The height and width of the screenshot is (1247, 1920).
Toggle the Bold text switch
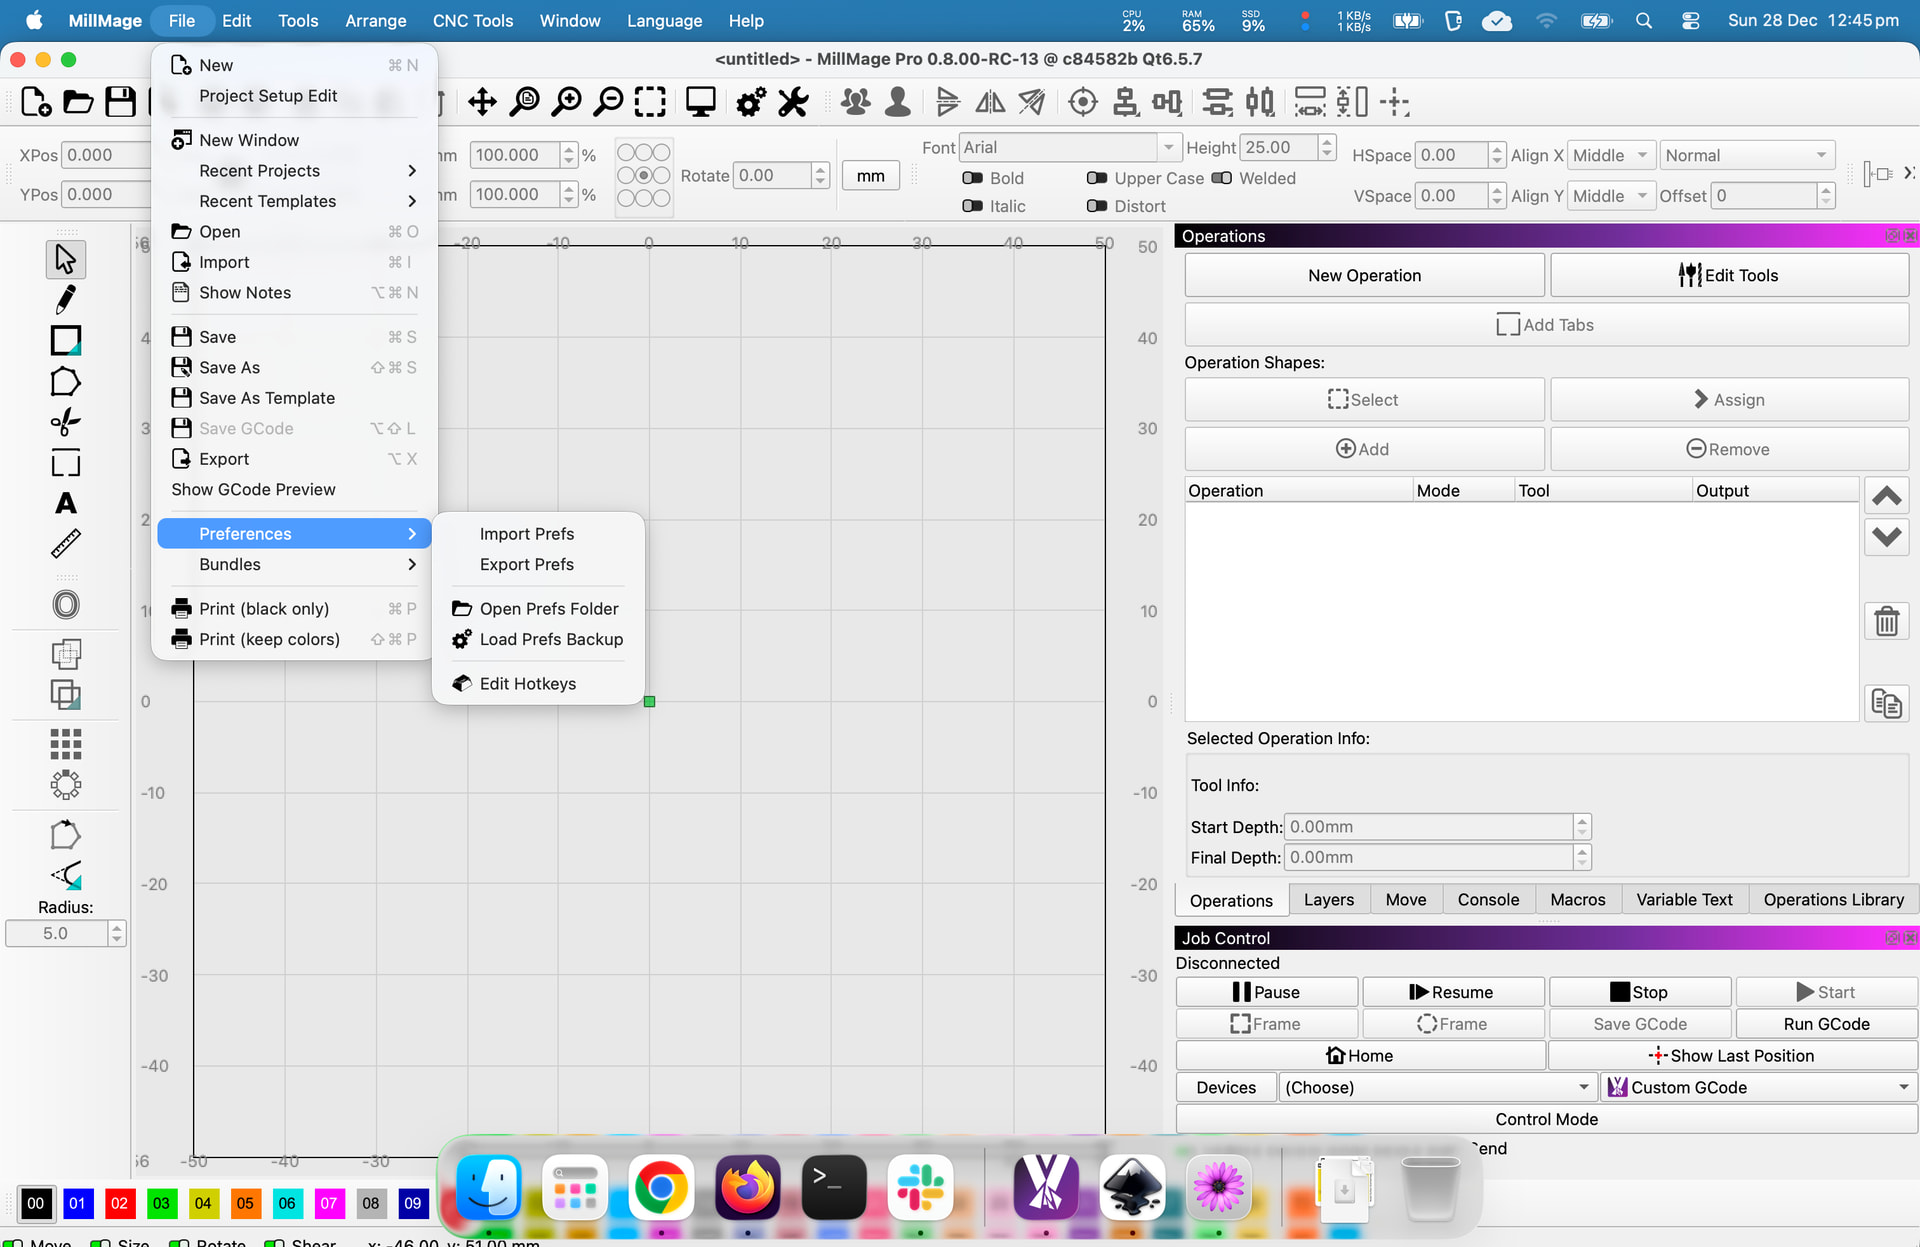[x=972, y=178]
